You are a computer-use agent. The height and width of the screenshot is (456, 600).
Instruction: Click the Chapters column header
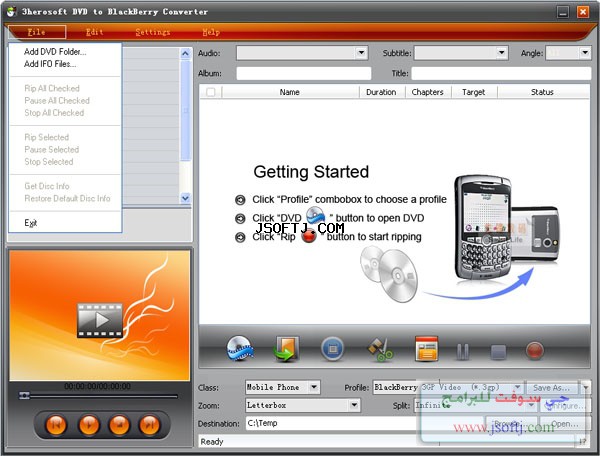point(428,92)
